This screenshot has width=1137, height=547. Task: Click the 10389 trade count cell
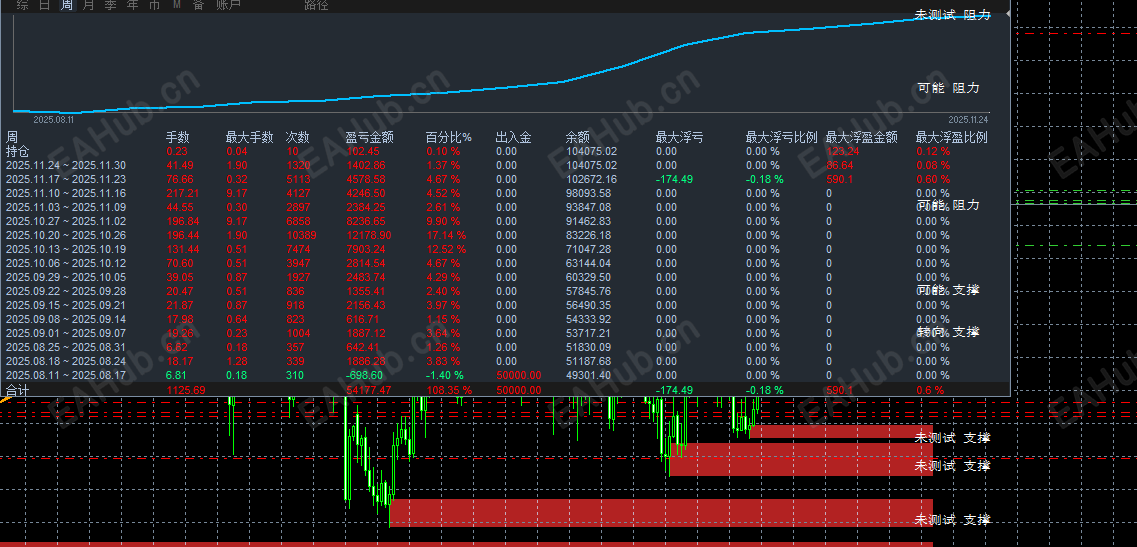[301, 235]
